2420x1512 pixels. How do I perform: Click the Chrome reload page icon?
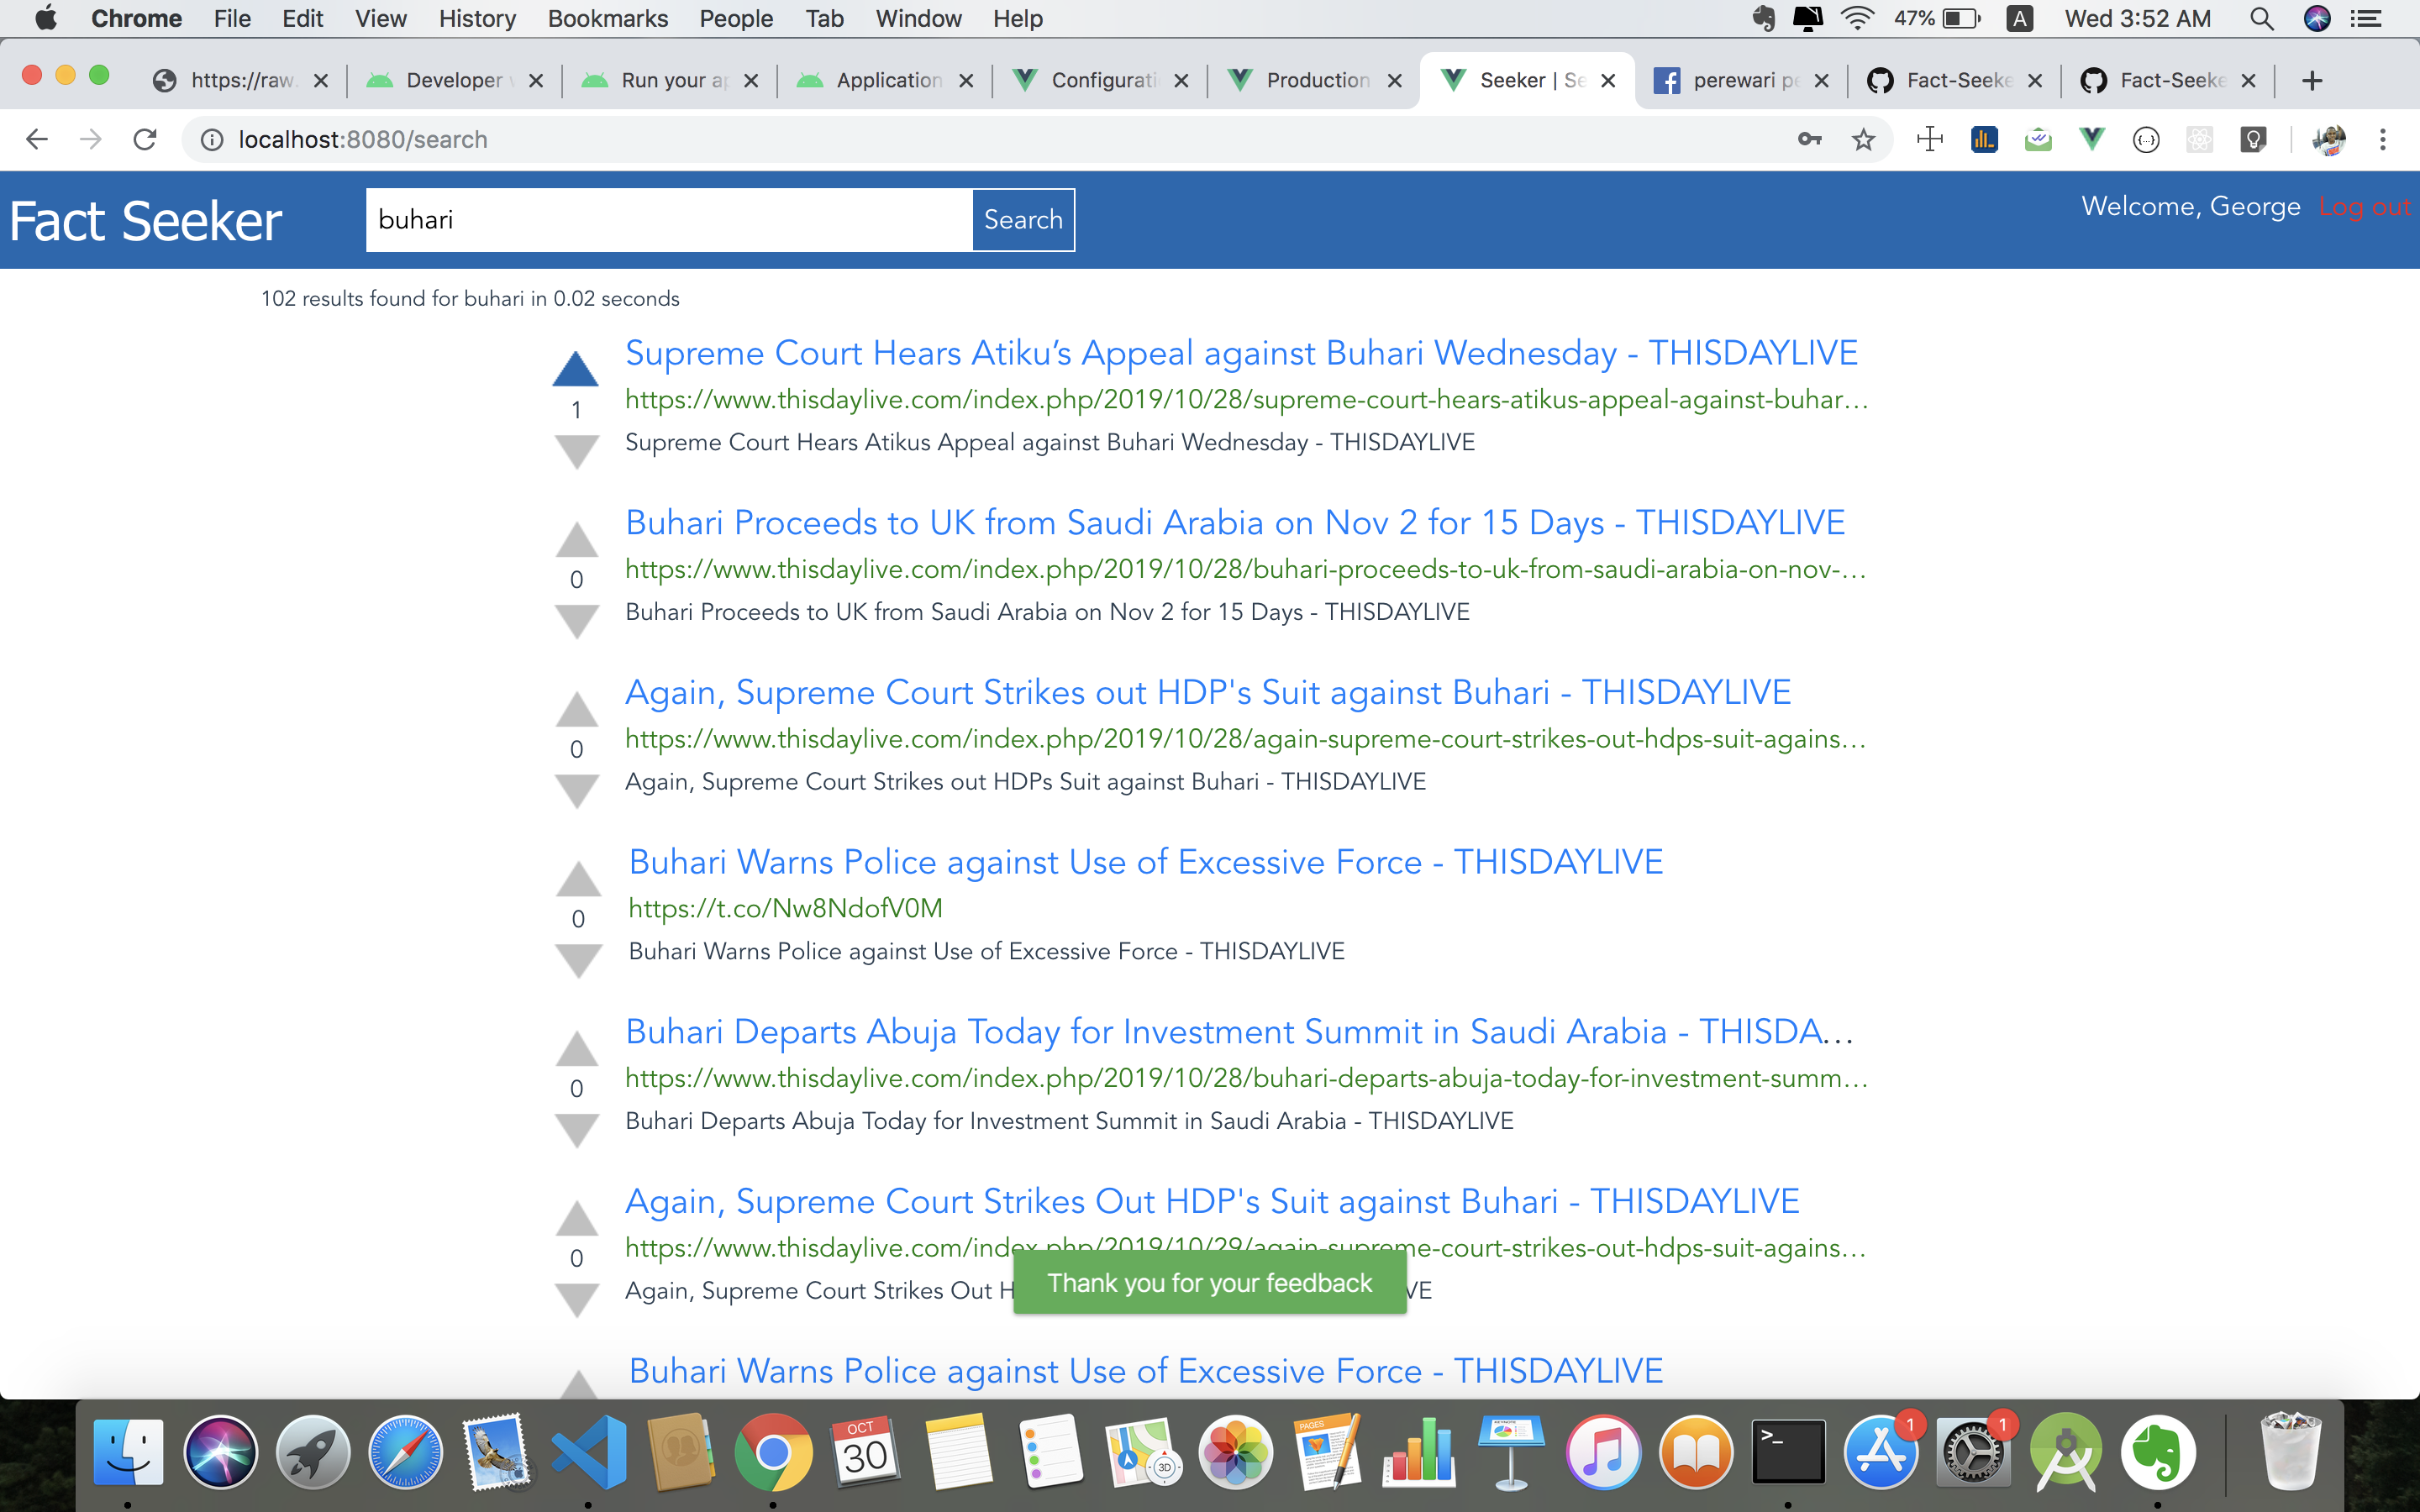pyautogui.click(x=145, y=139)
